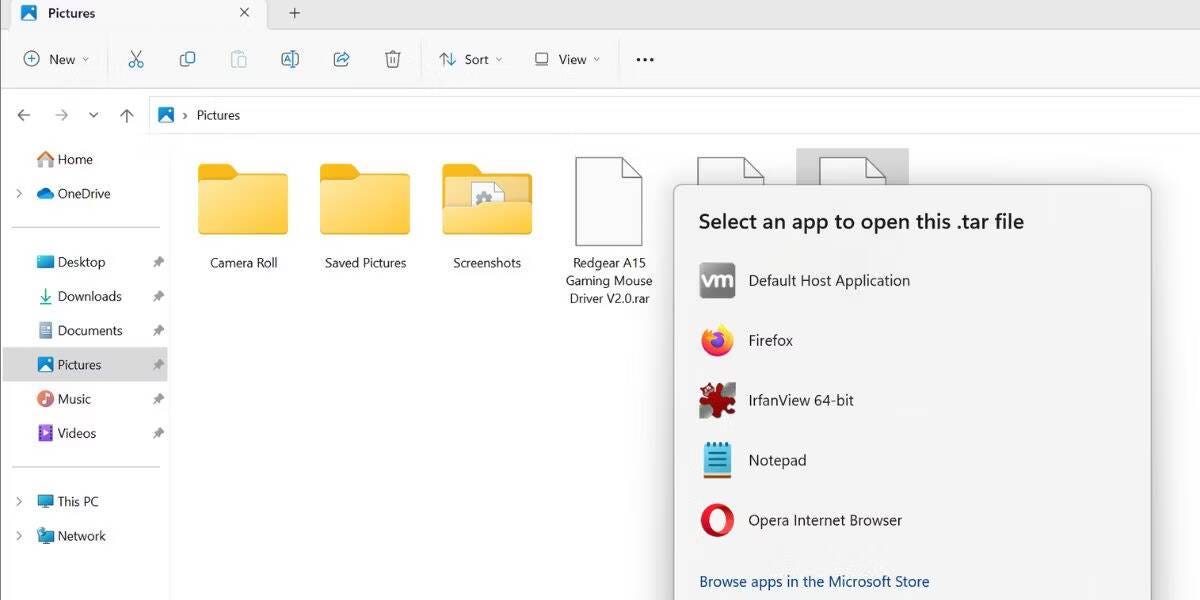This screenshot has height=600, width=1200.
Task: Open the See more ellipsis menu
Action: 644,59
